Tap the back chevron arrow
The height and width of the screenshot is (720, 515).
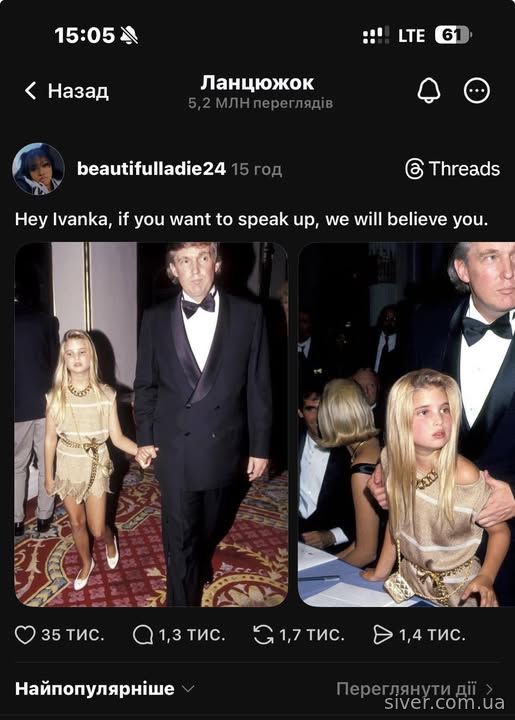tap(30, 90)
